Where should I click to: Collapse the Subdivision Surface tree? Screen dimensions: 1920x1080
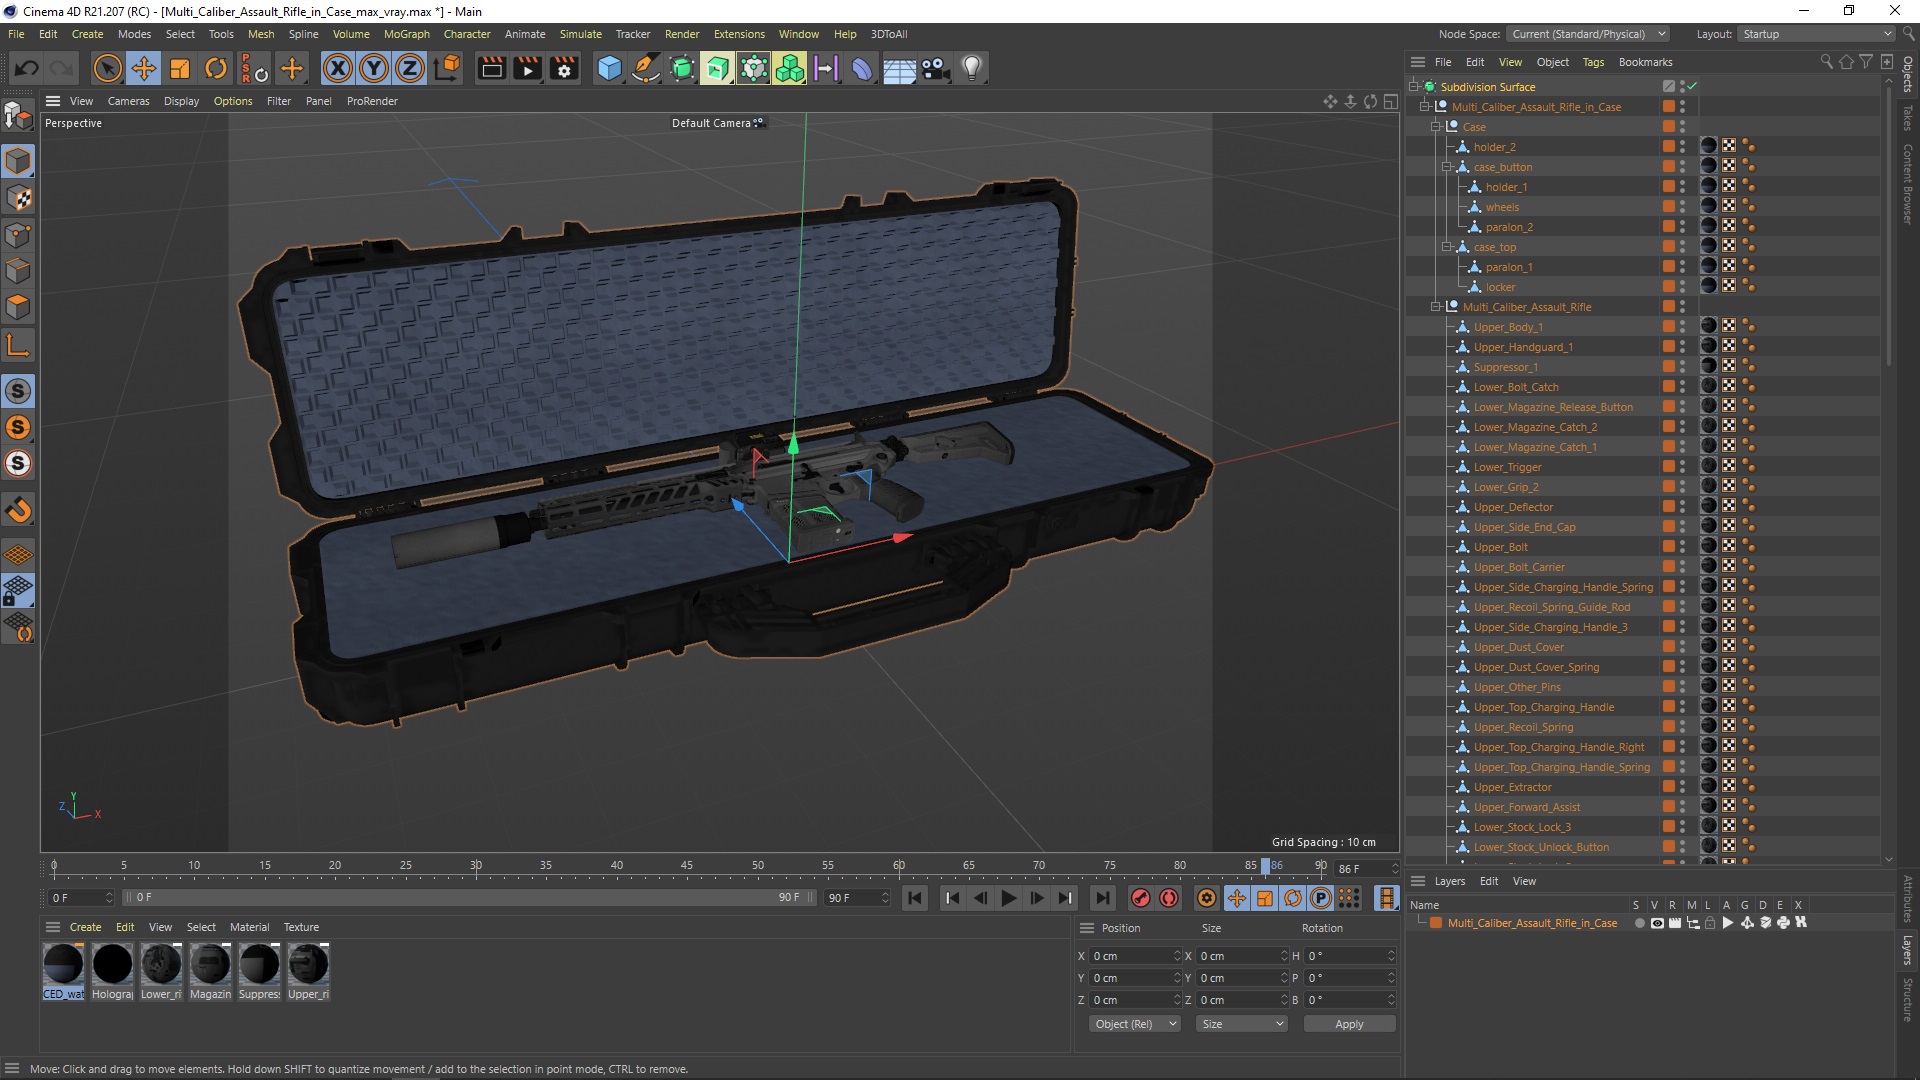point(1414,87)
